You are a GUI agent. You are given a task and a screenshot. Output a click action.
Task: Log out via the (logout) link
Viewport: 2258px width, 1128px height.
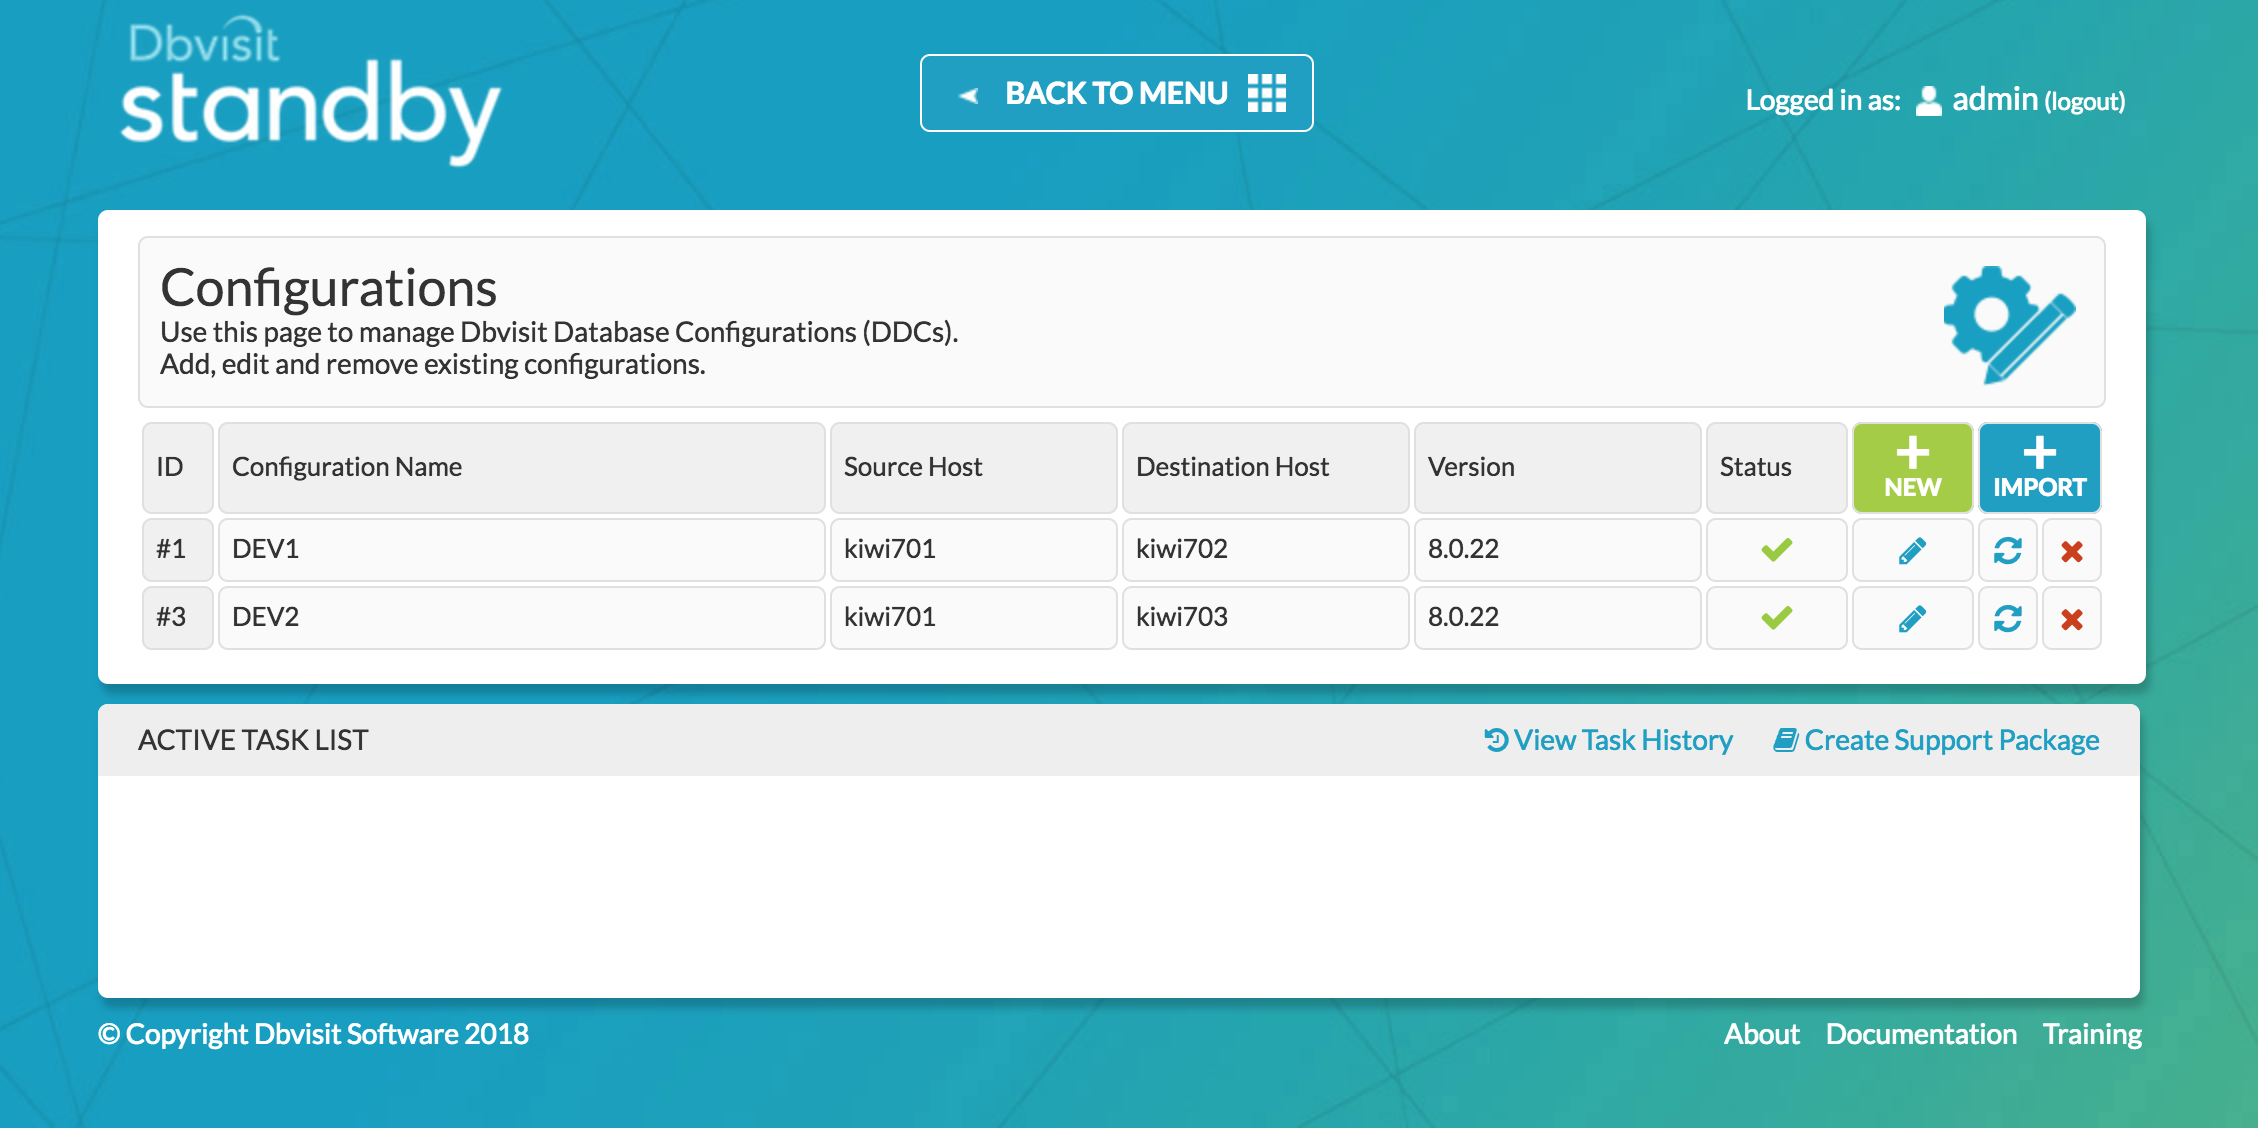tap(2085, 102)
